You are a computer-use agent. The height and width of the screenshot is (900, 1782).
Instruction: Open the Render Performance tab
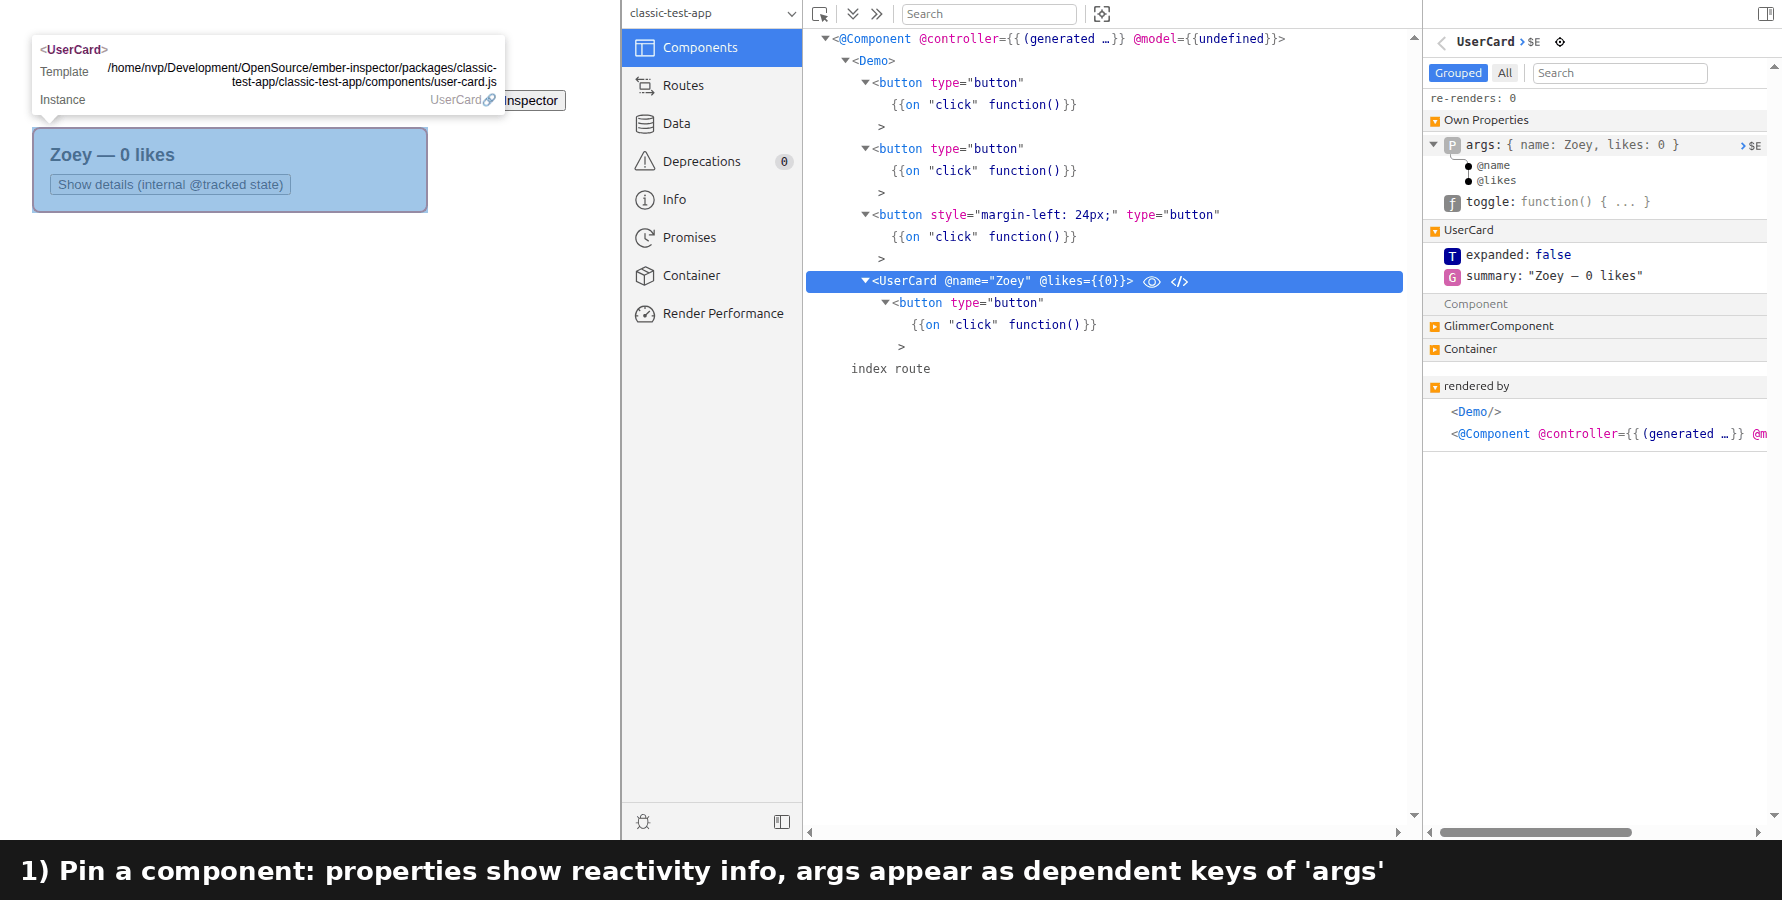point(712,314)
